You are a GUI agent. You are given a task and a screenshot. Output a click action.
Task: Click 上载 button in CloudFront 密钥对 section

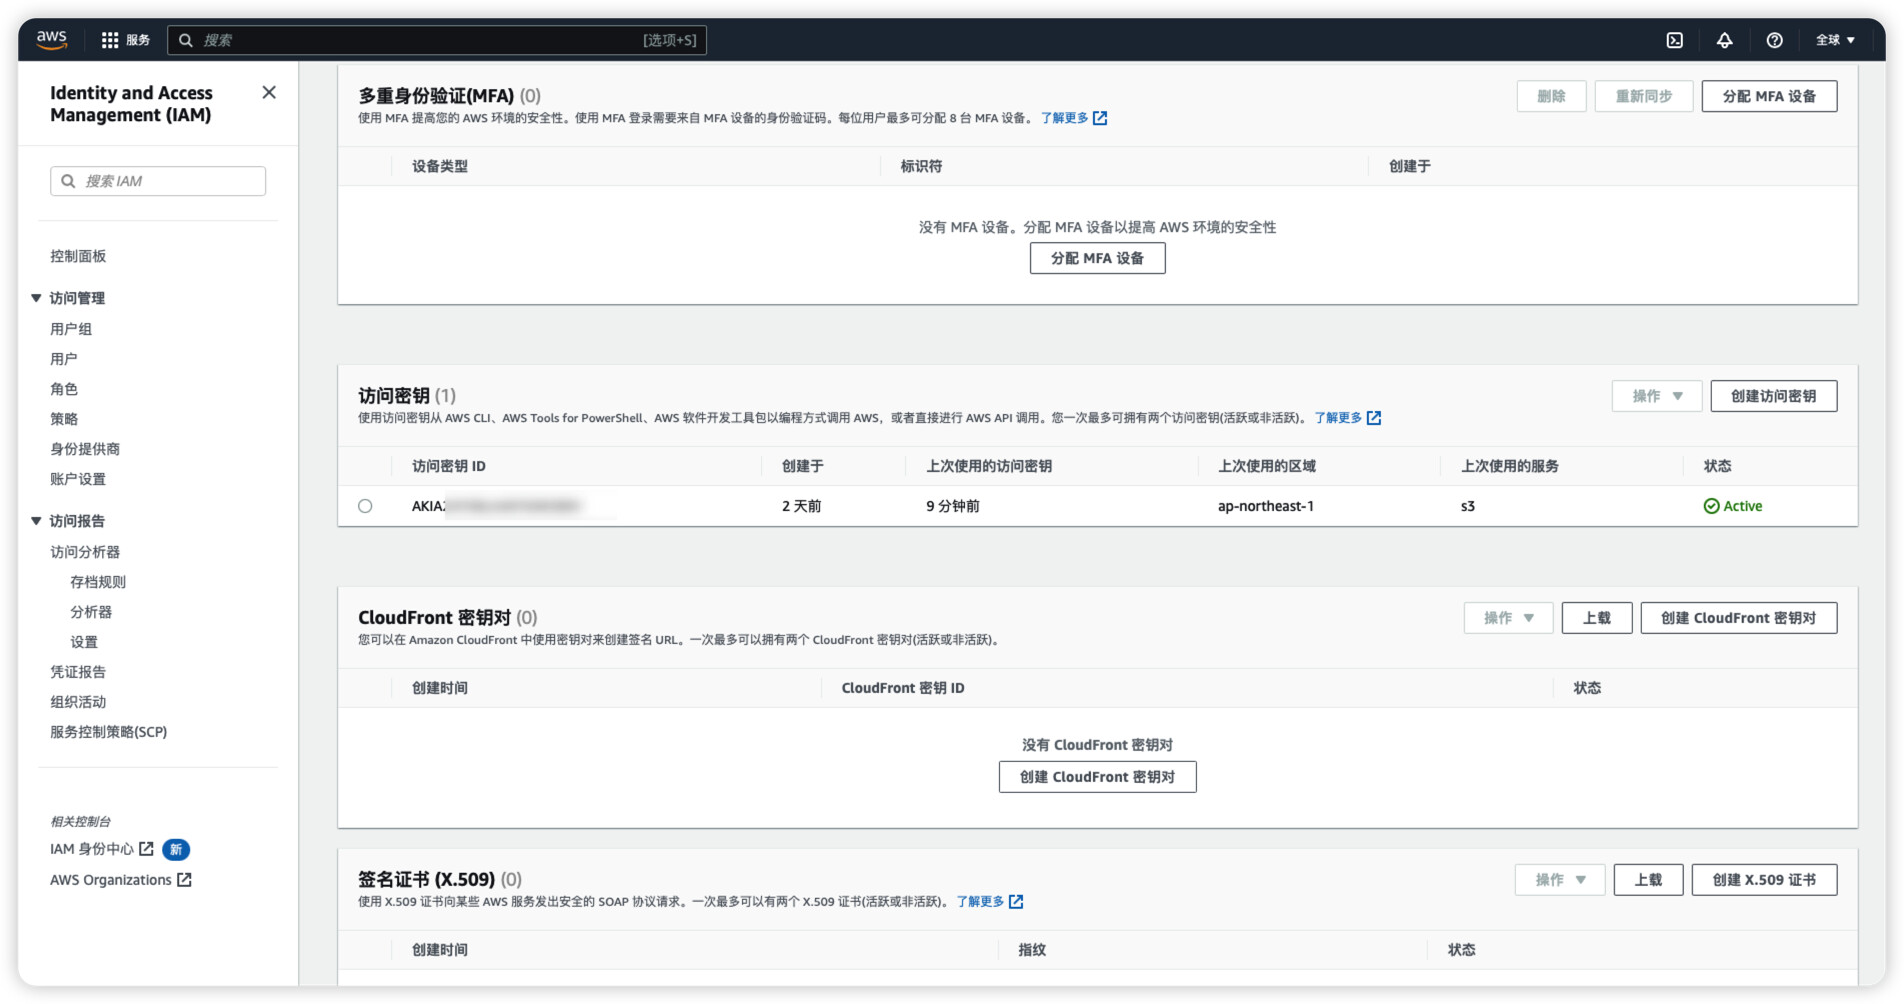pos(1597,618)
